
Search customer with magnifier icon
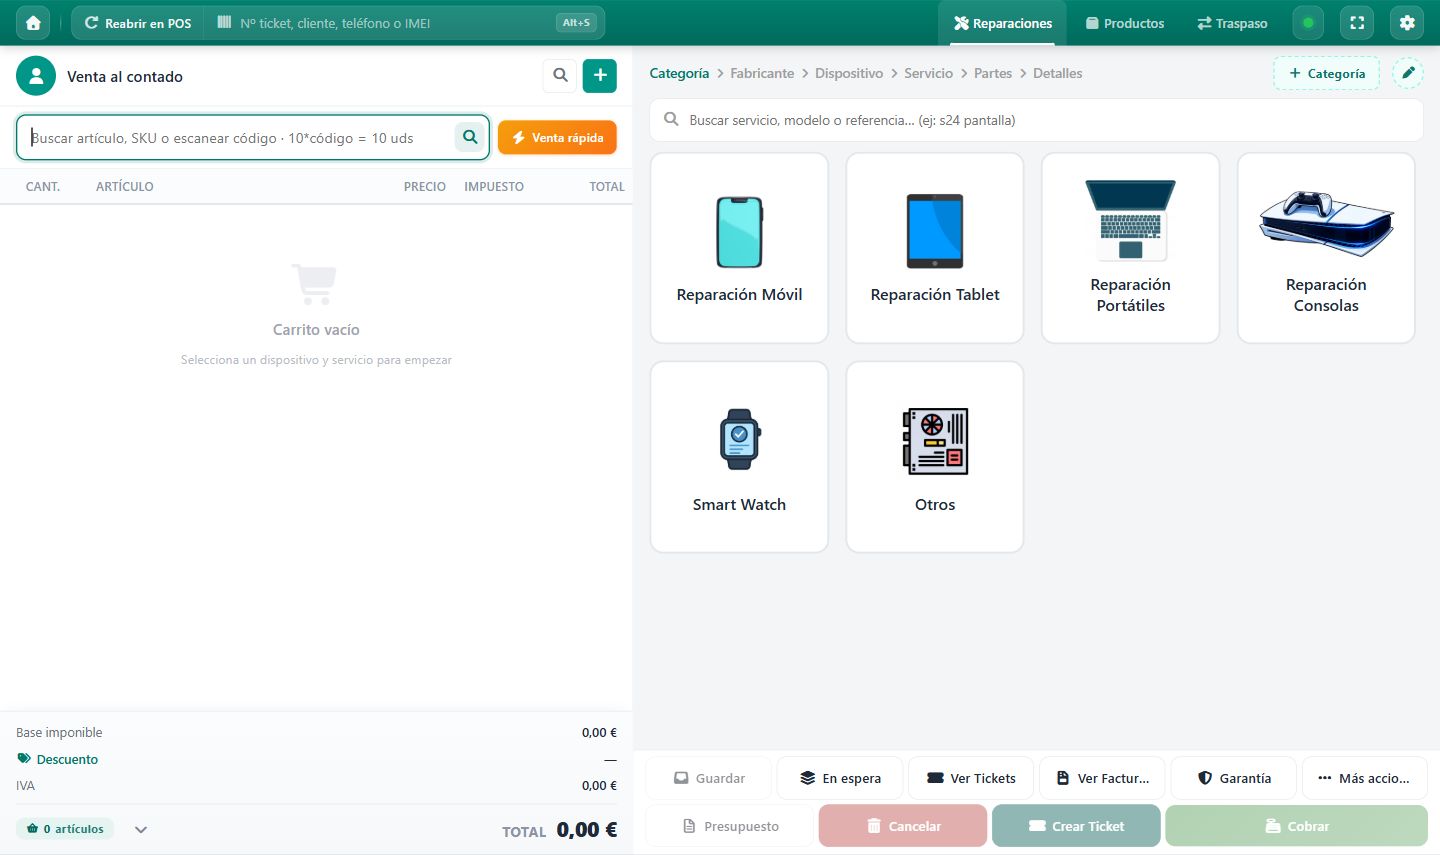560,75
